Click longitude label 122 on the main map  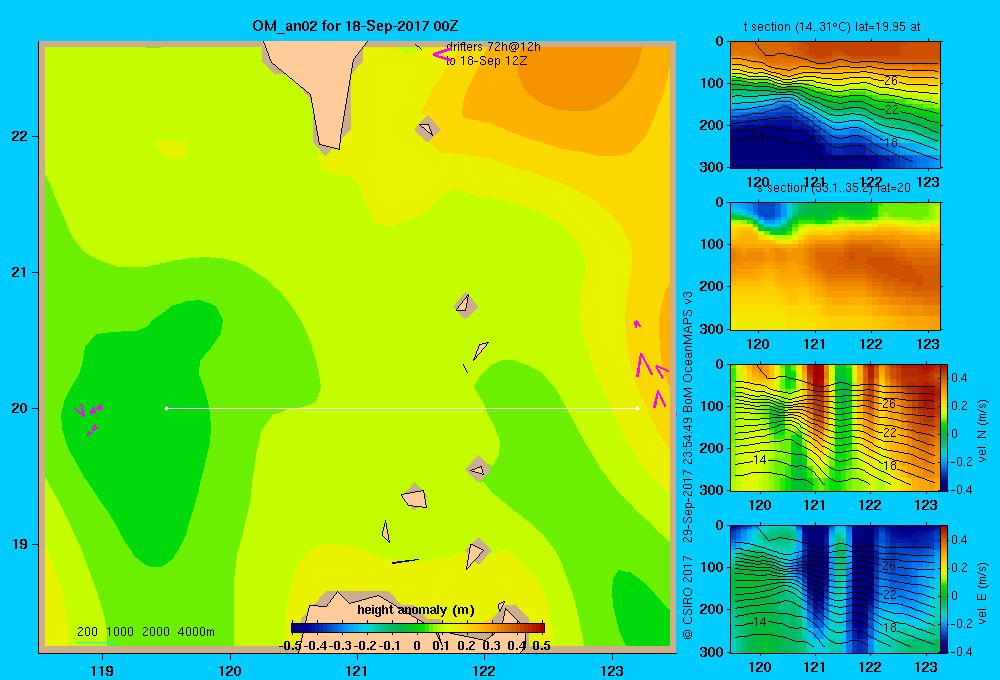484,670
